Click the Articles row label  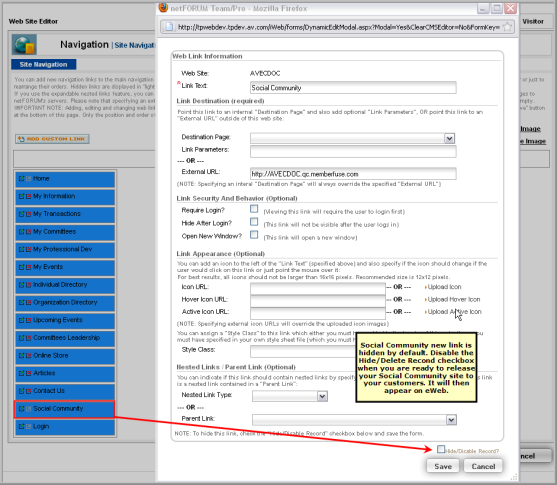[x=44, y=373]
